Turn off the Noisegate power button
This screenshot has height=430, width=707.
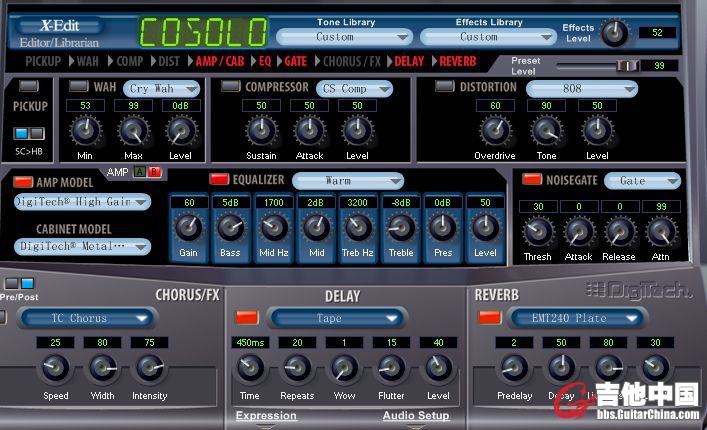tap(530, 180)
